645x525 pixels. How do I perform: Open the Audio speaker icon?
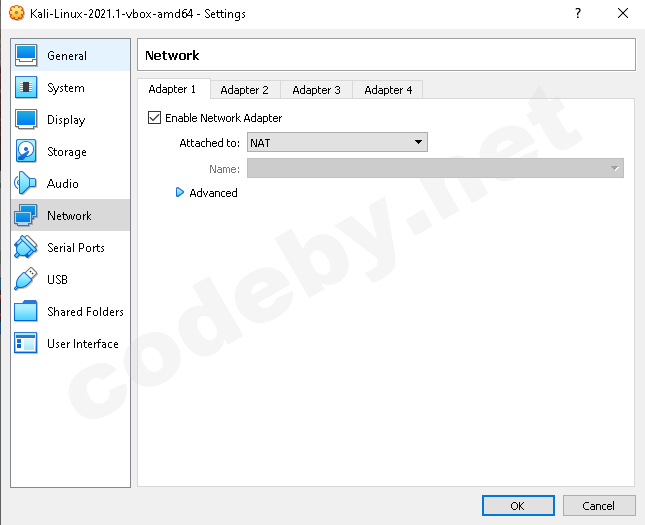pyautogui.click(x=26, y=183)
